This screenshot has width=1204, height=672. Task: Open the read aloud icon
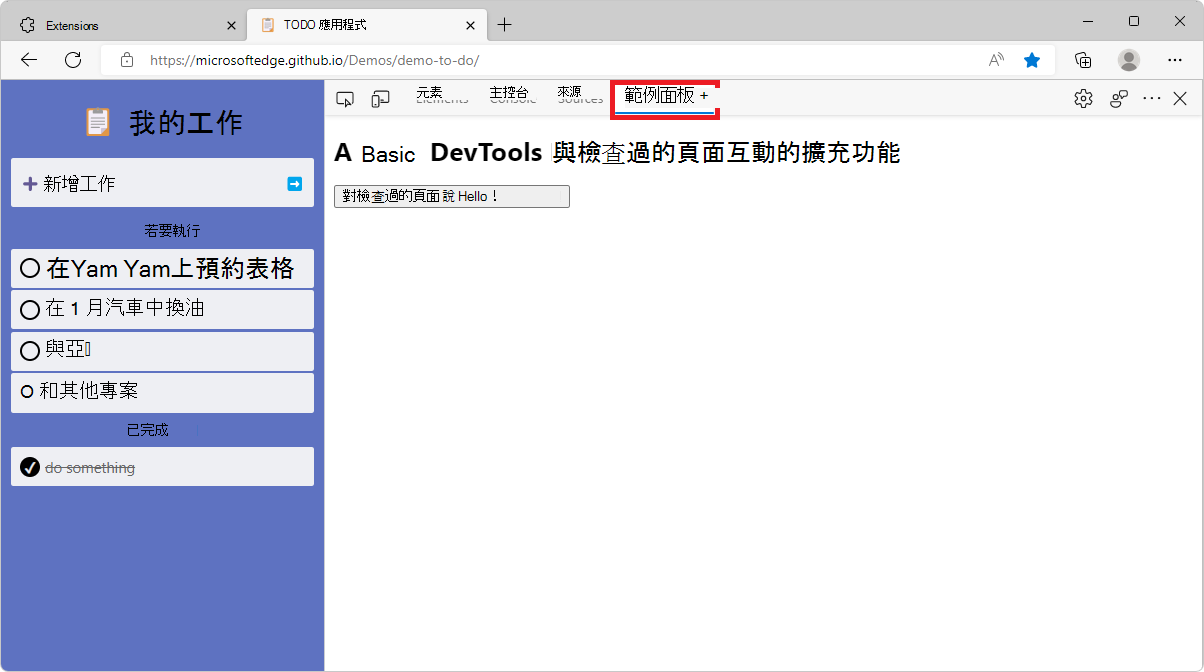[995, 60]
